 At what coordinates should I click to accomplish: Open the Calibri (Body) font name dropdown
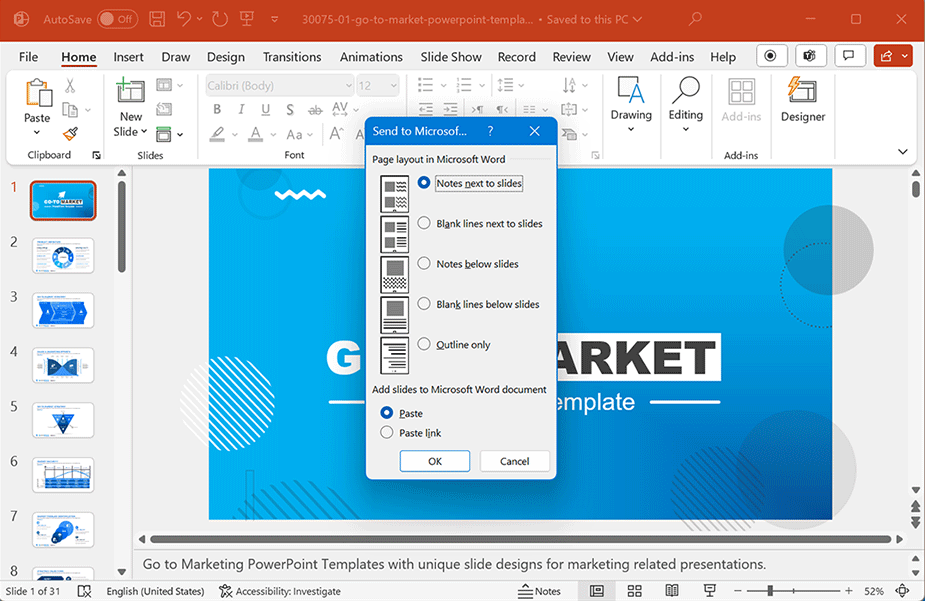[348, 86]
